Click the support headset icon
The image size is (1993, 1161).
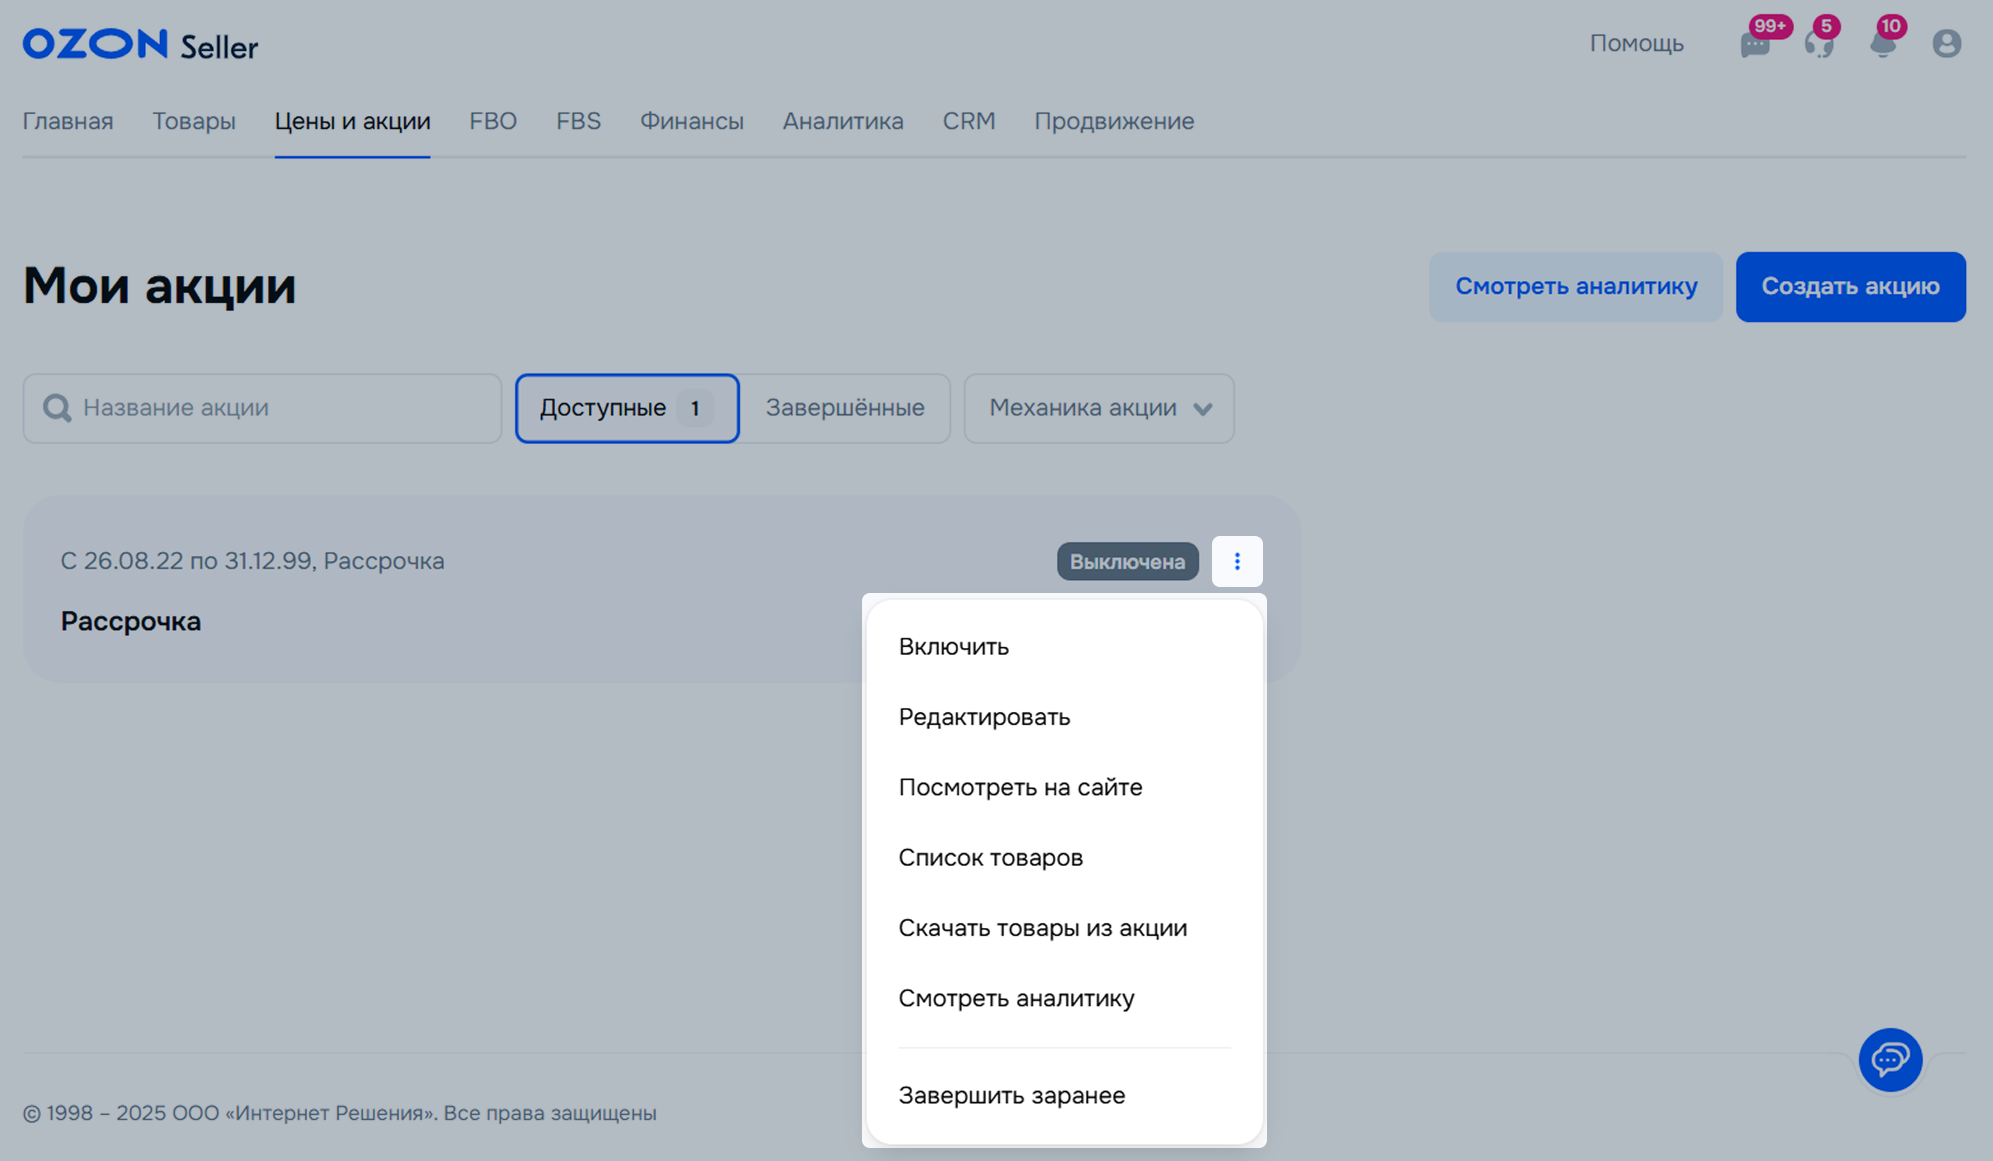1819,44
